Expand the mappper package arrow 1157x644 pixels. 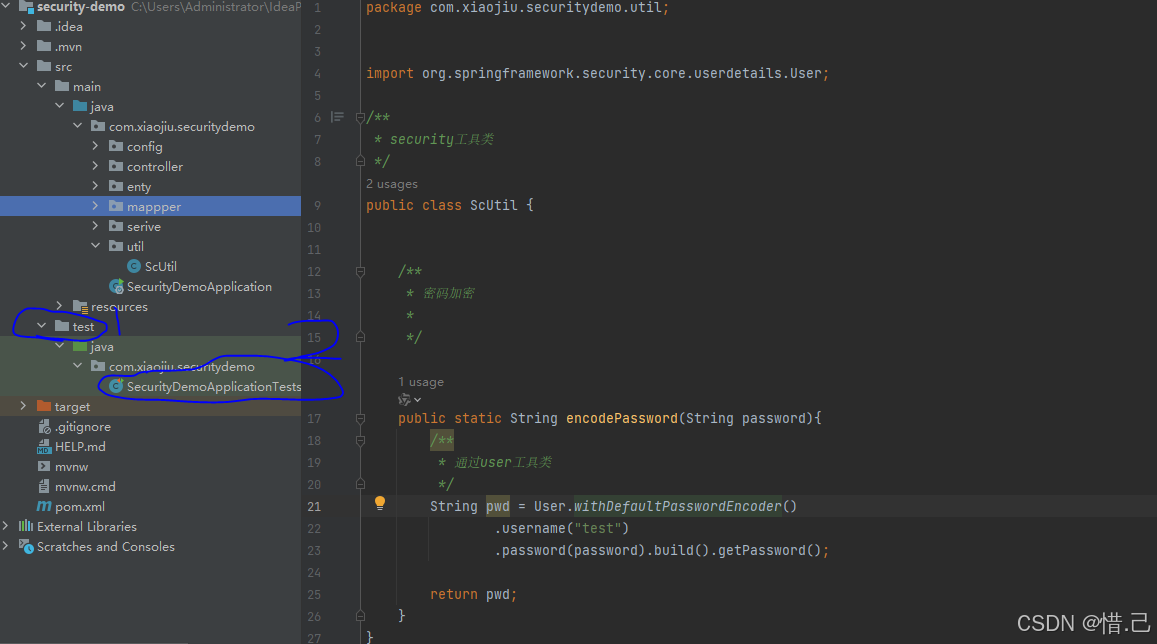click(x=95, y=206)
